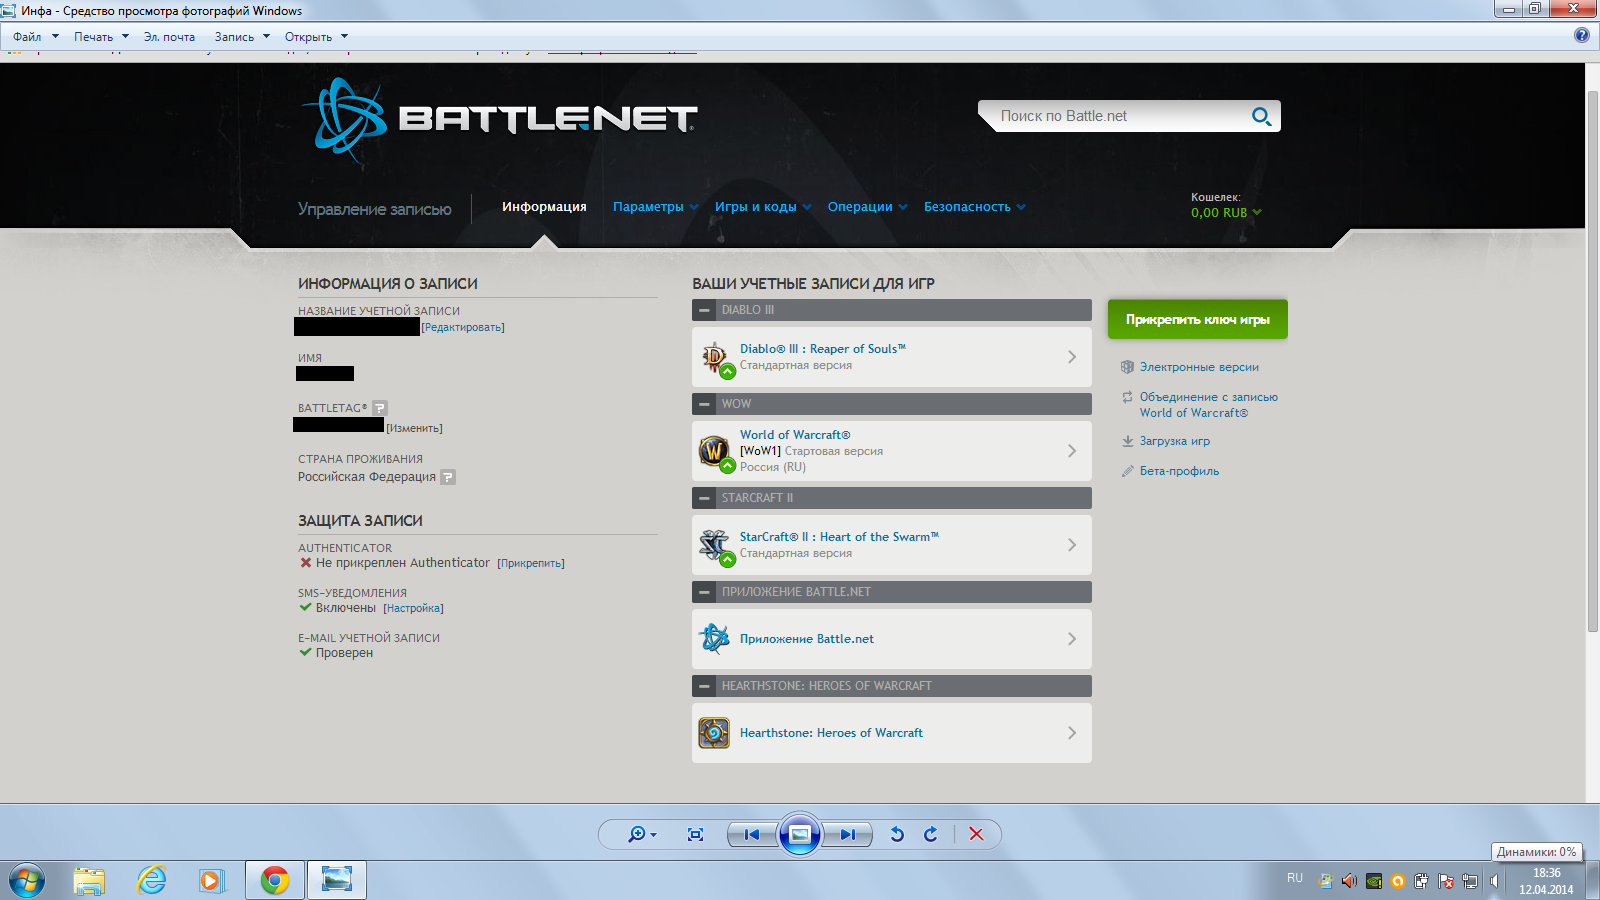Click the fit-to-window actual size button
The width and height of the screenshot is (1600, 900).
pos(695,834)
